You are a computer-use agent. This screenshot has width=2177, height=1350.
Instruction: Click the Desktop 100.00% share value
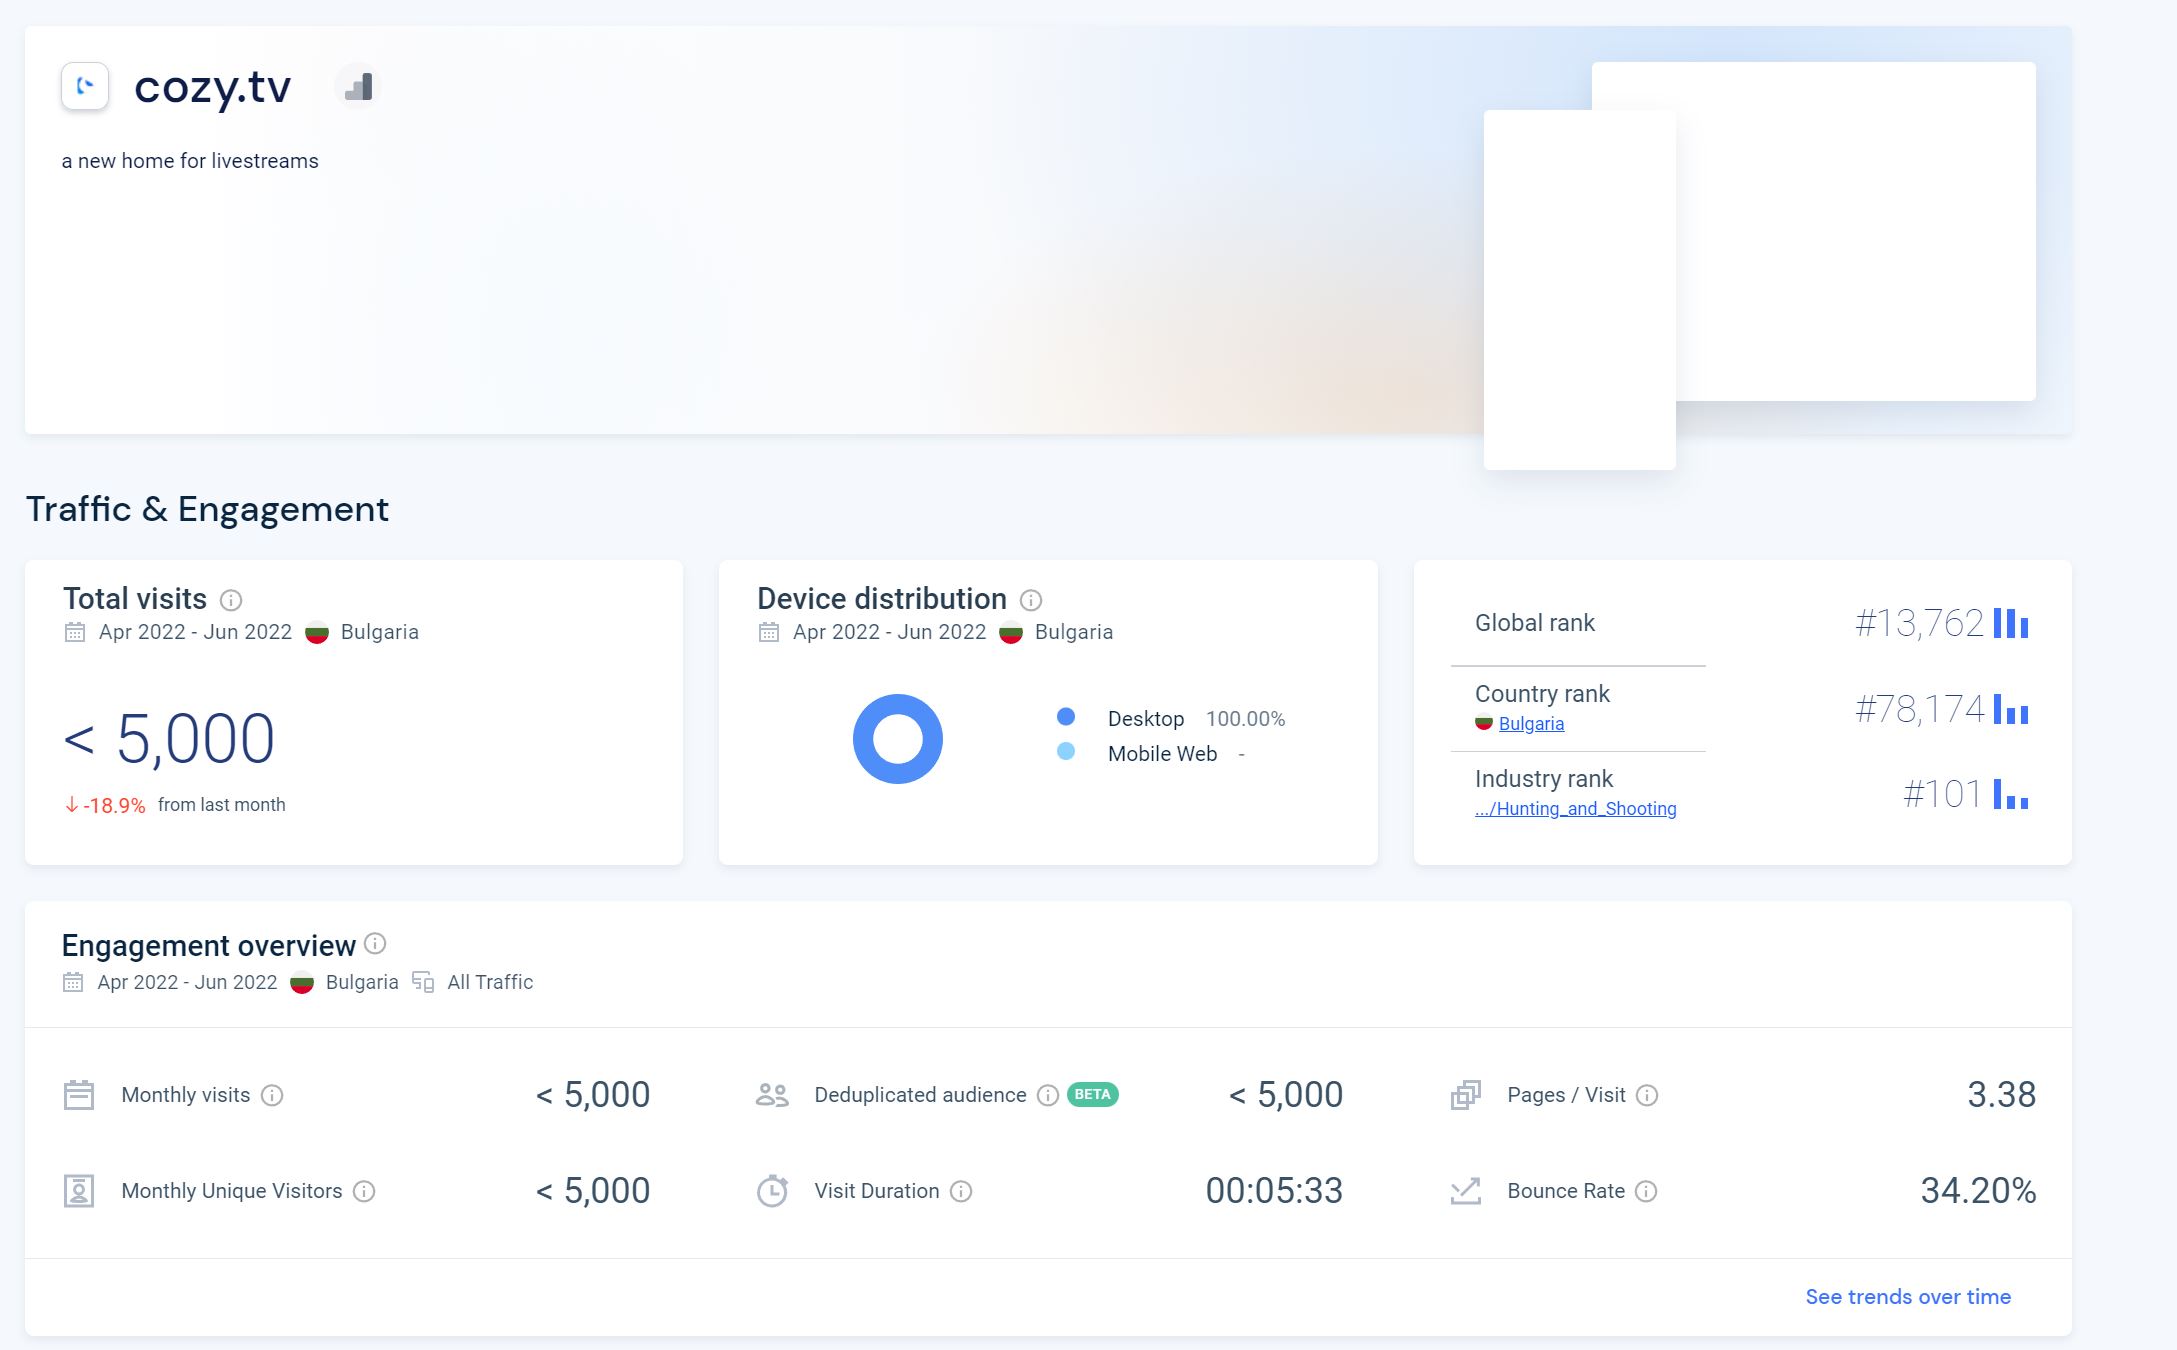pyautogui.click(x=1246, y=718)
